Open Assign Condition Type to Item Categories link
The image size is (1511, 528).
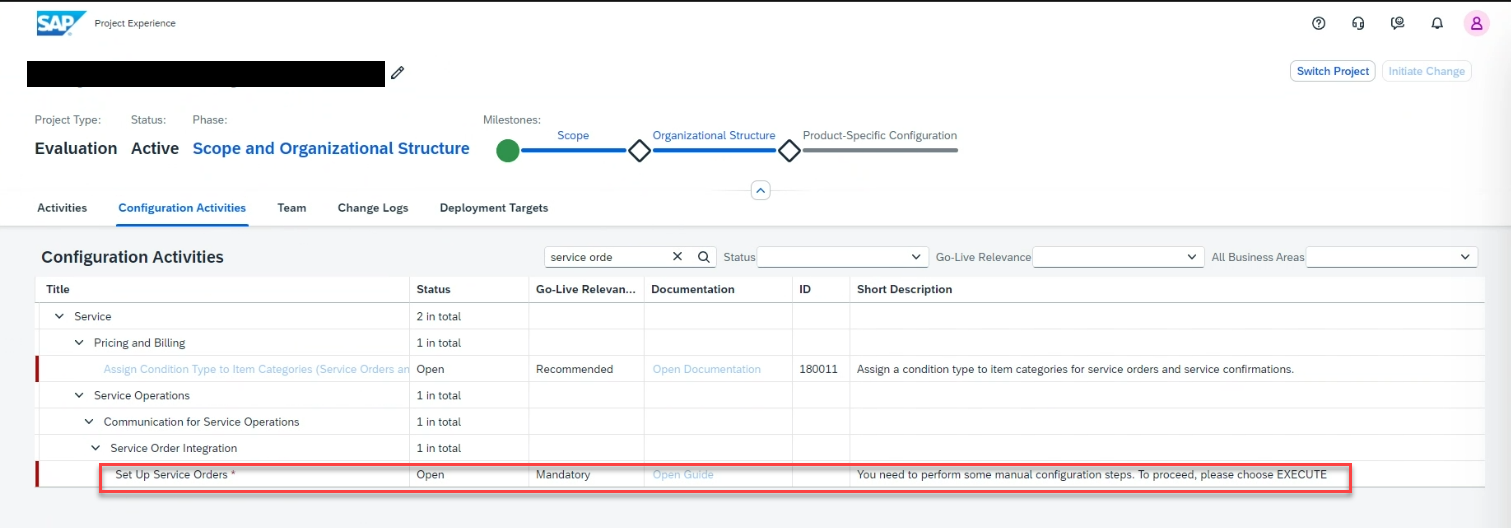click(x=257, y=369)
